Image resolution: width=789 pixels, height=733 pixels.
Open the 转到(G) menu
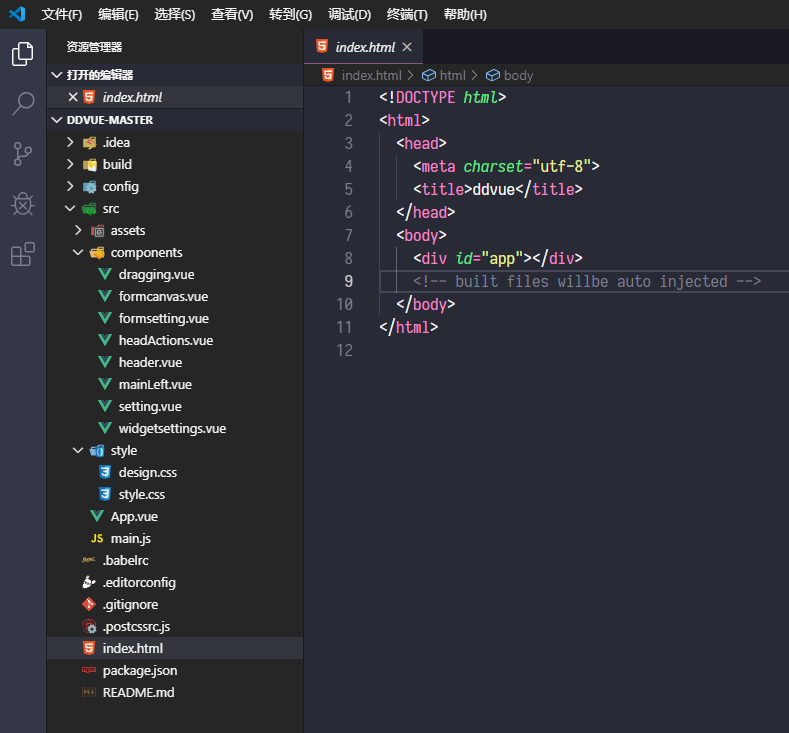tap(290, 15)
